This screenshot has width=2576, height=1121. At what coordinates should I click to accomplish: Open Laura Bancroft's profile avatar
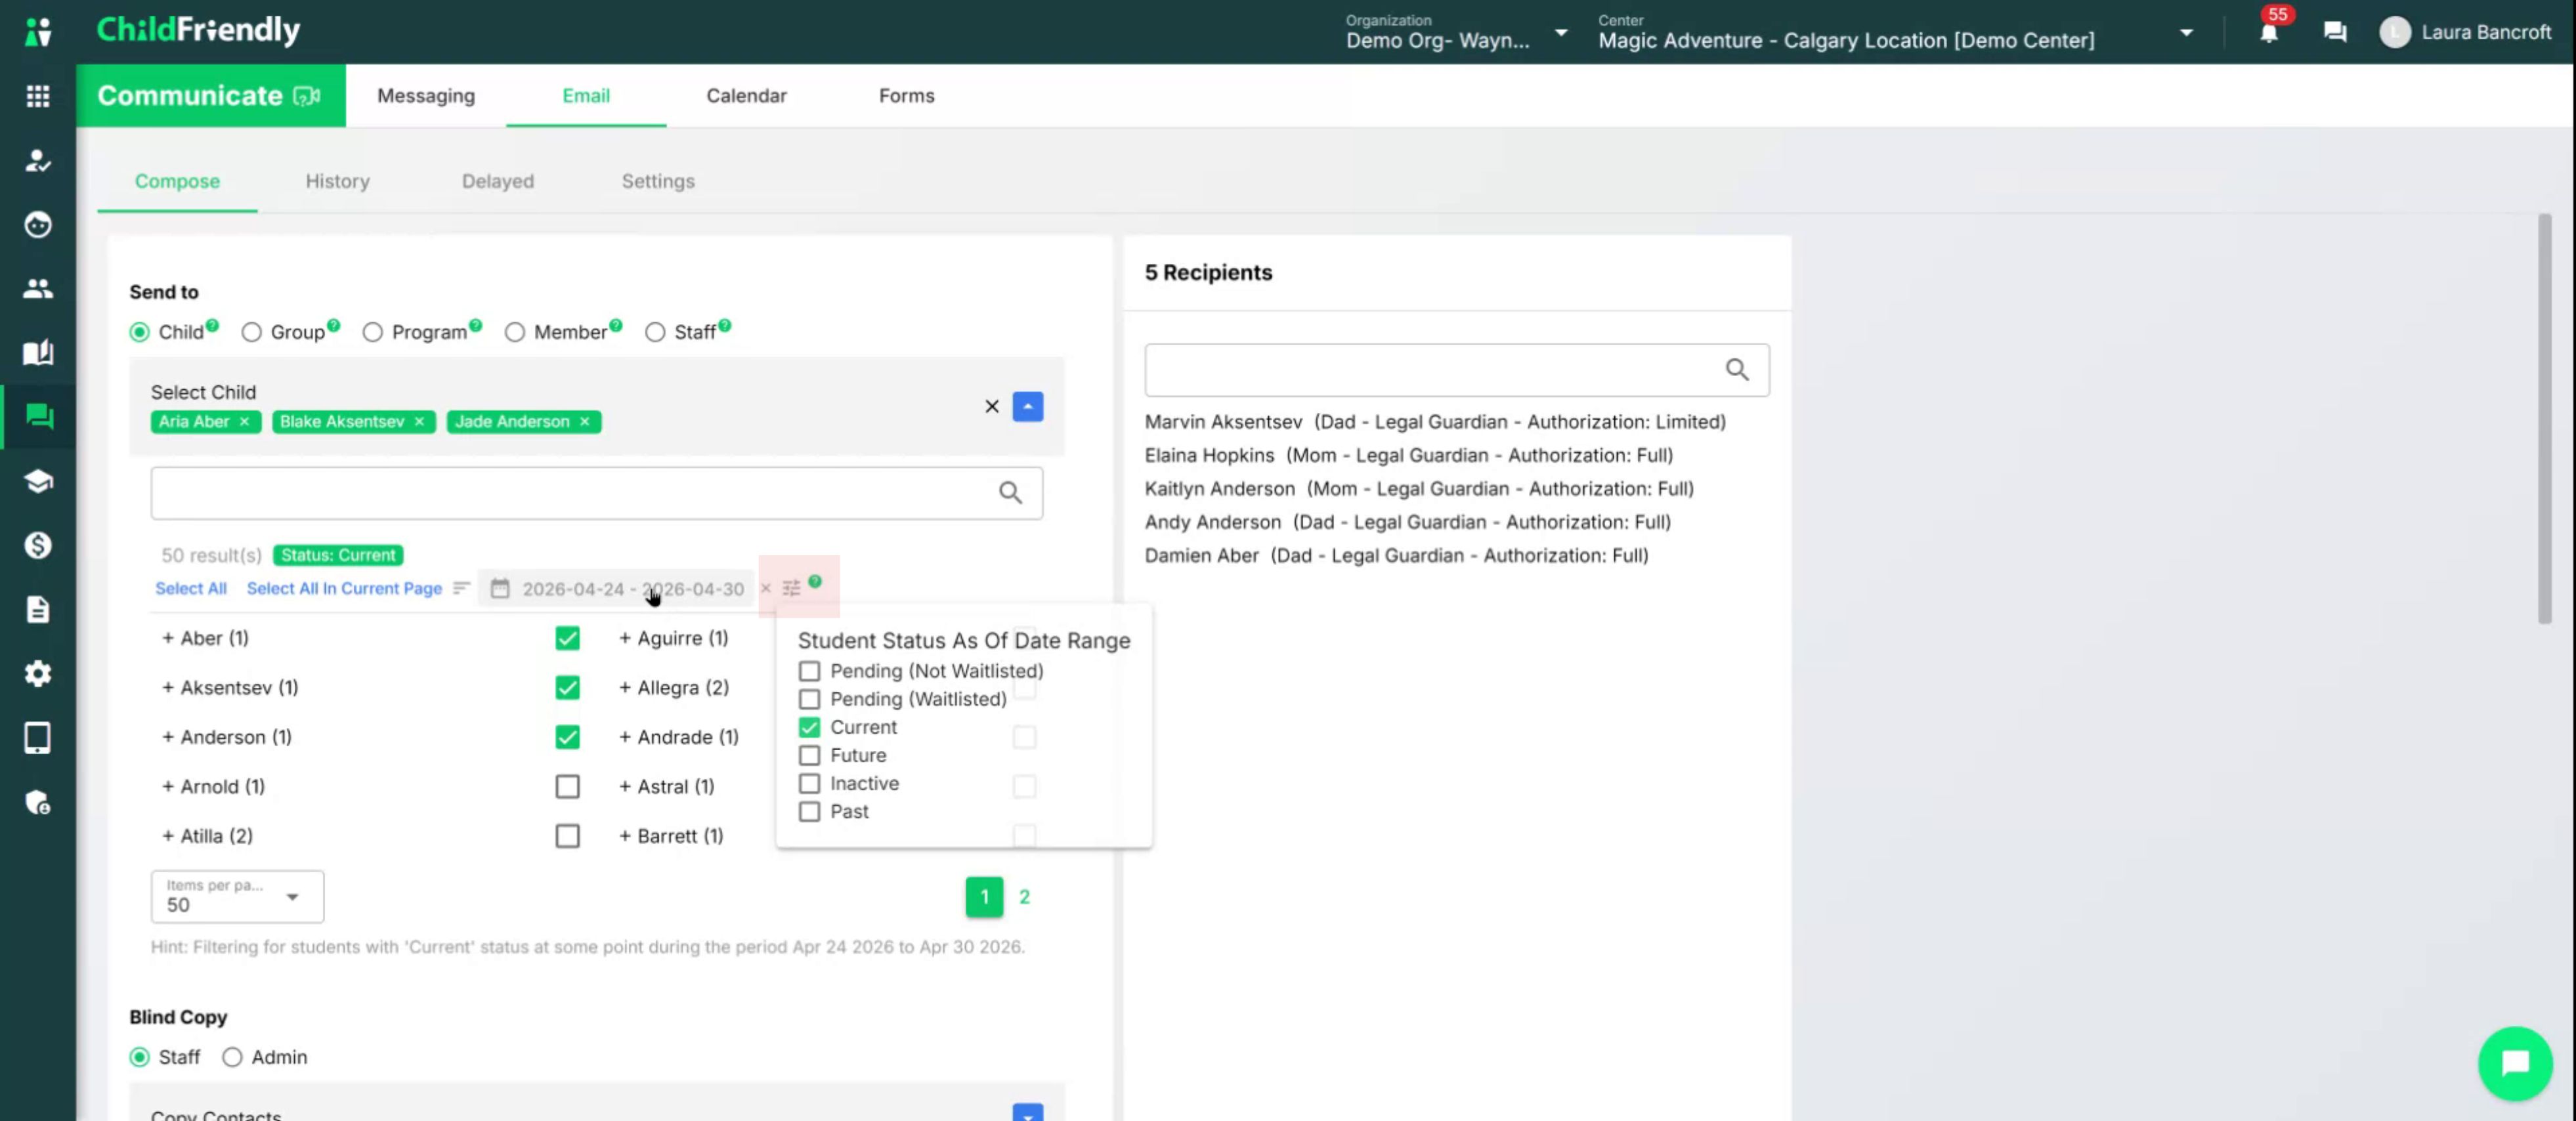[x=2394, y=33]
